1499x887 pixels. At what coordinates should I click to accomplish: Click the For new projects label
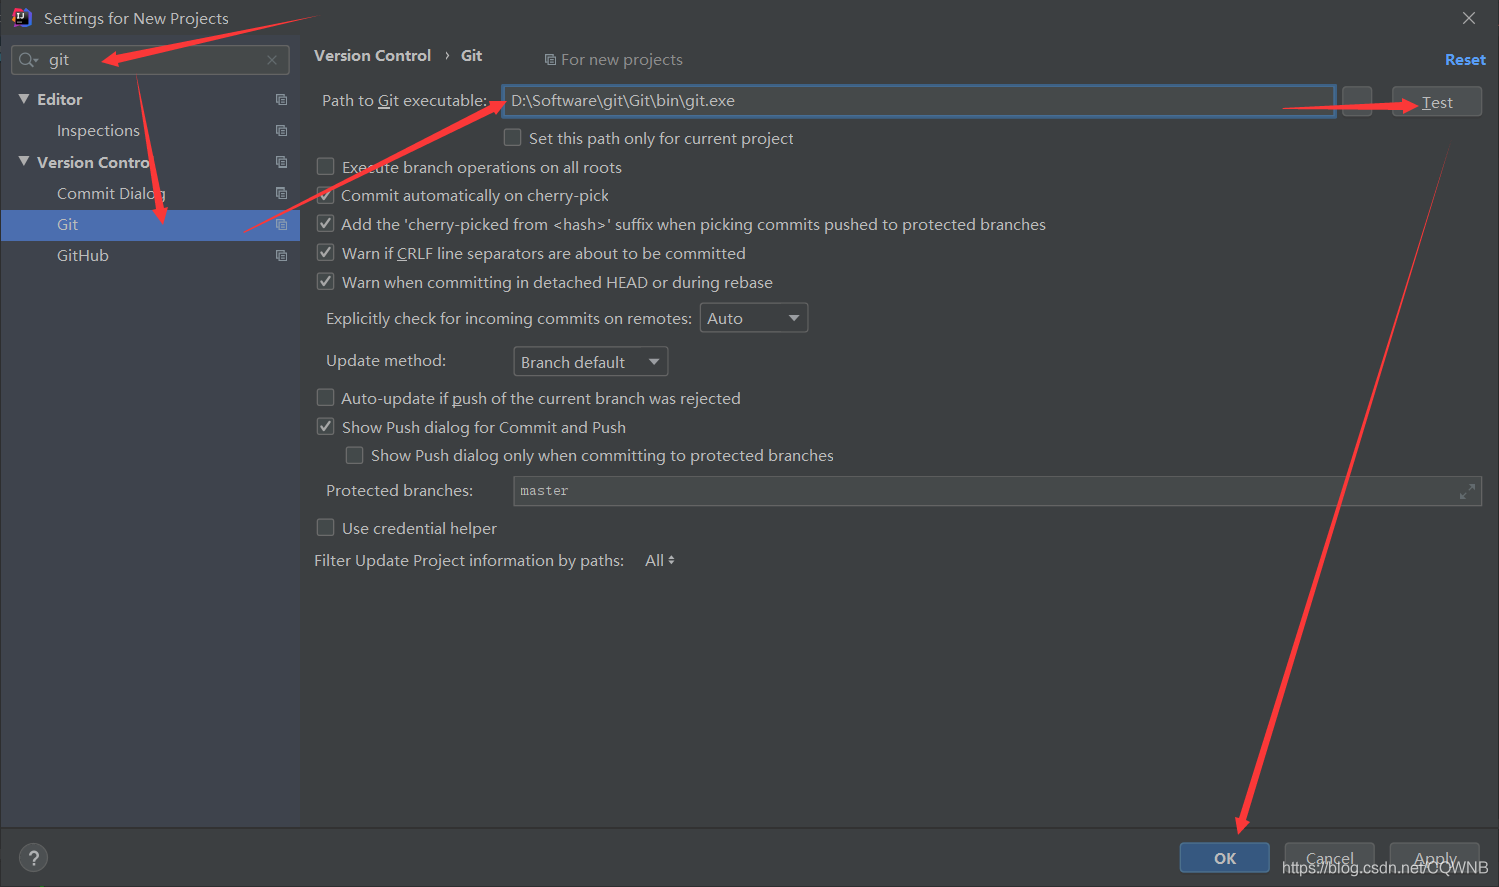pos(622,60)
